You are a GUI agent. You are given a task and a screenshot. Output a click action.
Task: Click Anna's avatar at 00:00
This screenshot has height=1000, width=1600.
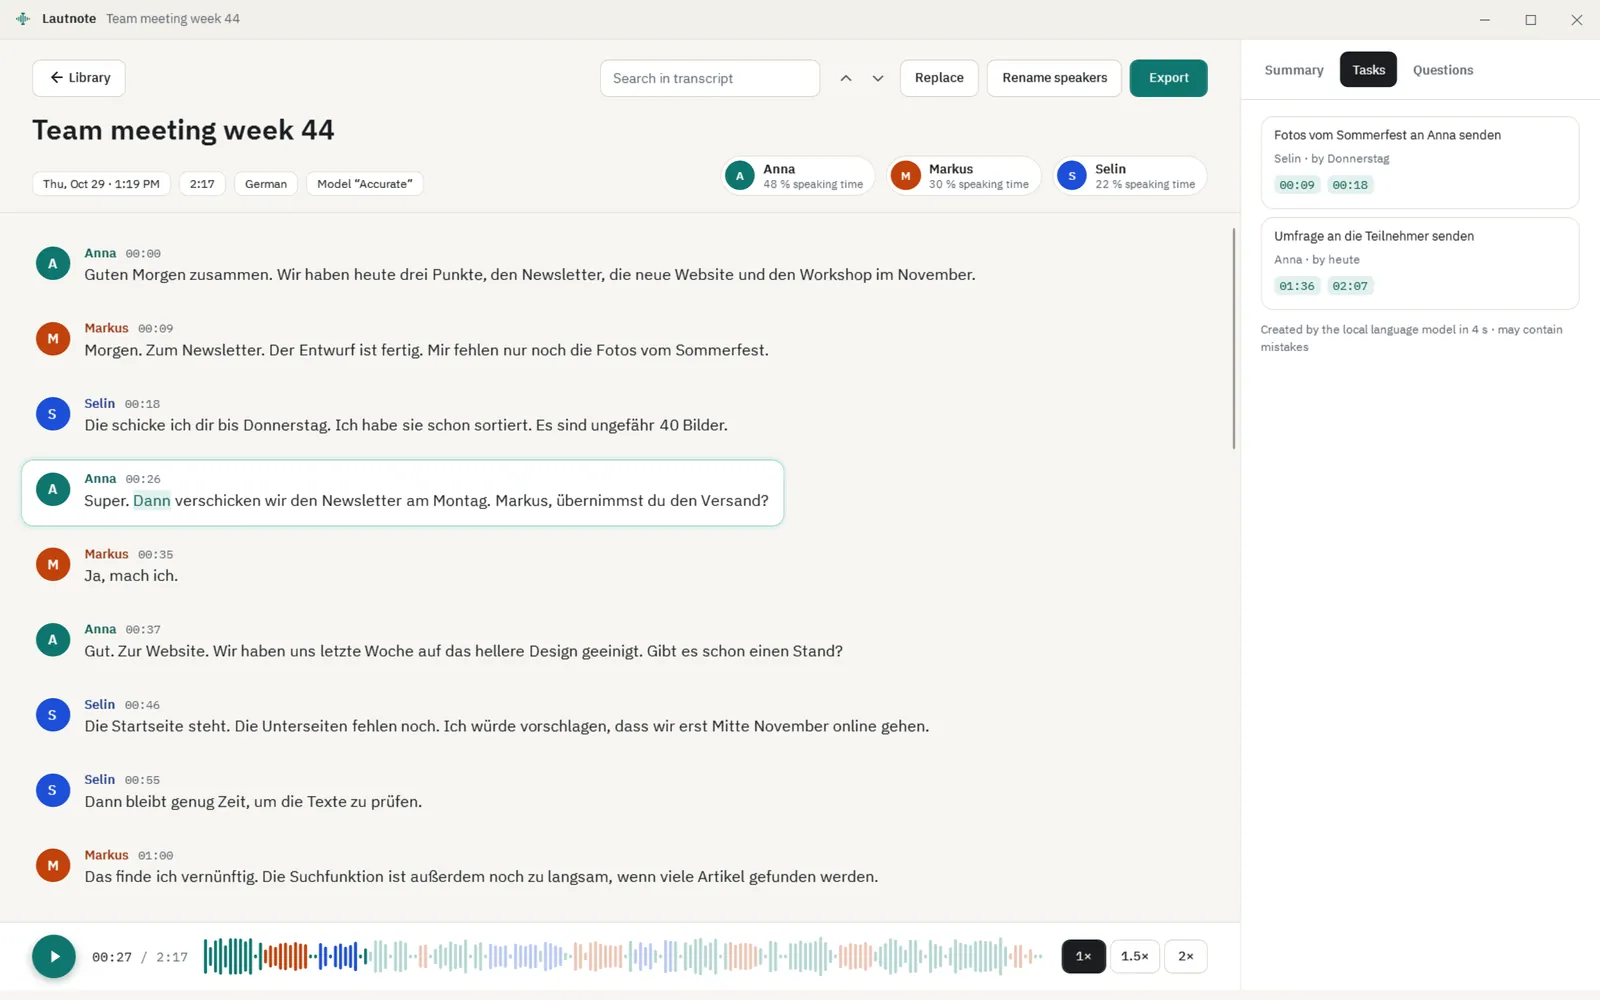coord(53,264)
